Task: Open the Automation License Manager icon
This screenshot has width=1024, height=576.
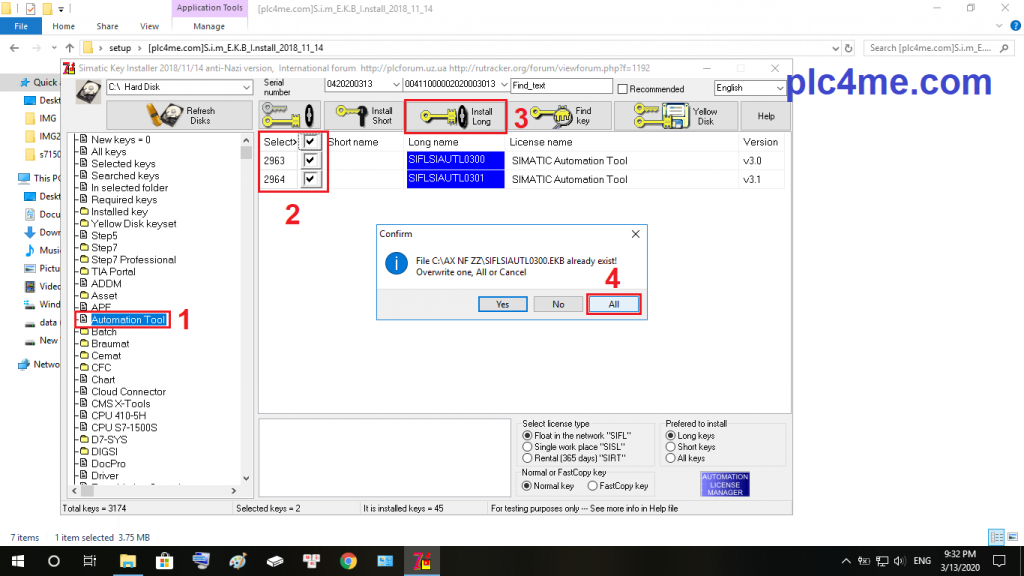Action: pyautogui.click(x=725, y=484)
